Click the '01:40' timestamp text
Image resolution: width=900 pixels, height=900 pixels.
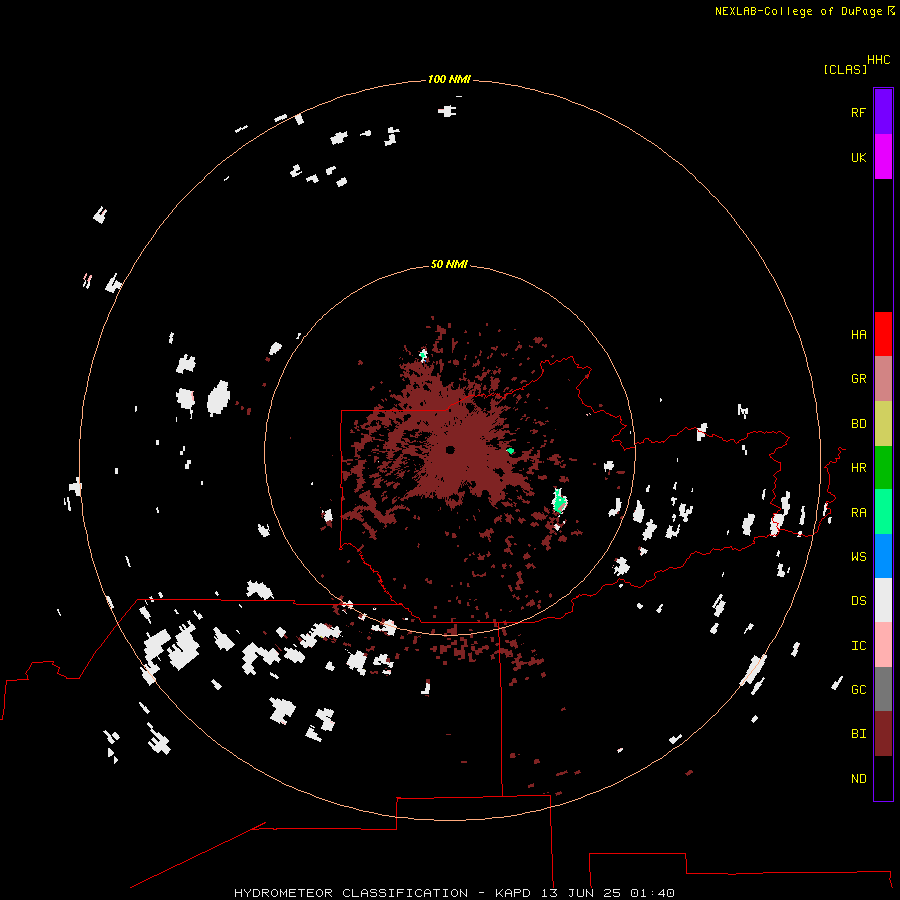(652, 893)
